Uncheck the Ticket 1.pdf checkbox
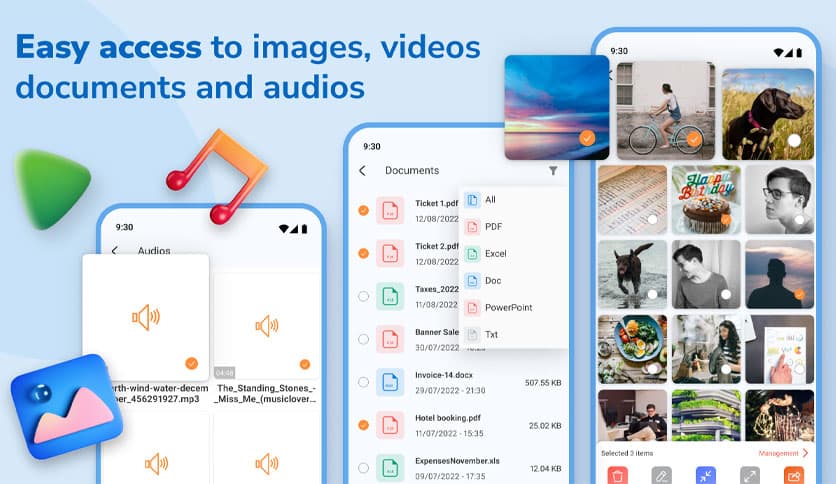This screenshot has width=836, height=484. pos(363,210)
